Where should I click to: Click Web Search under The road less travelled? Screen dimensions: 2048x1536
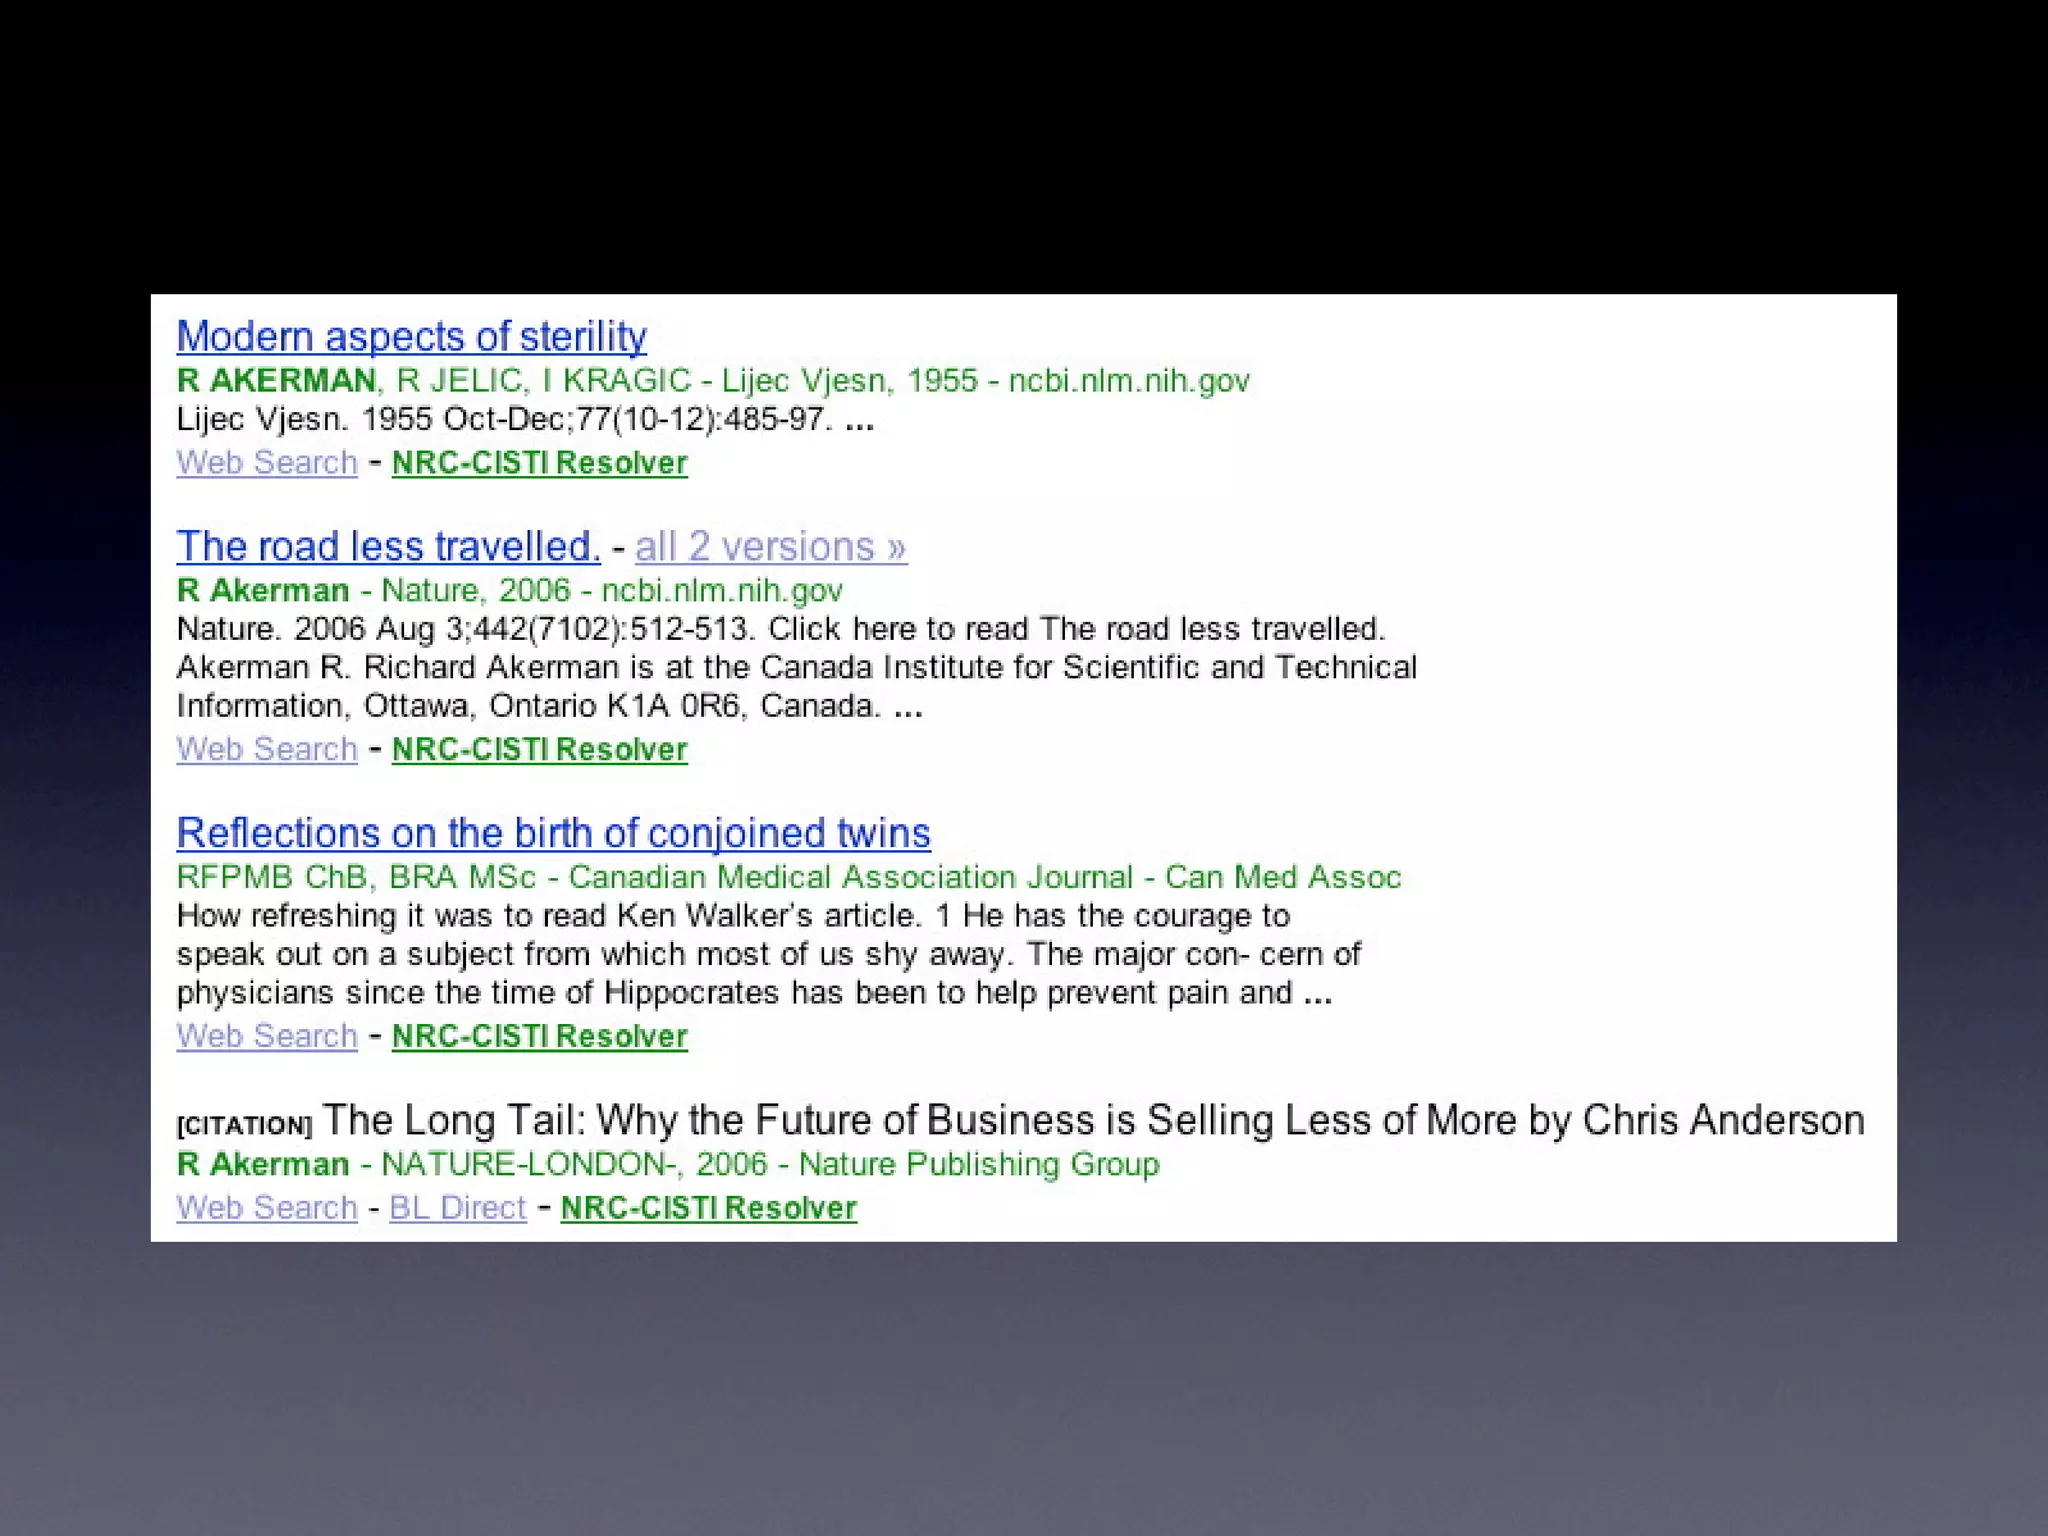pyautogui.click(x=266, y=749)
